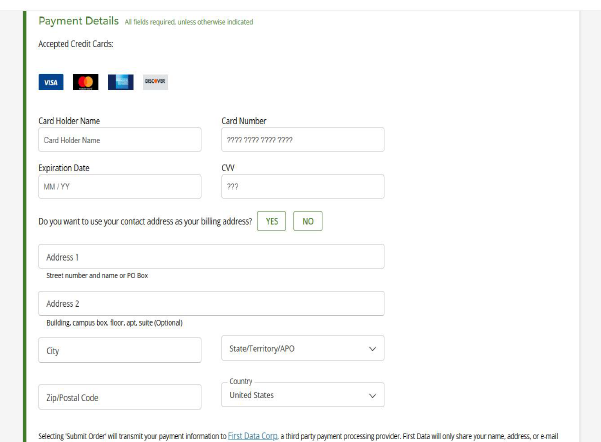Screen dimensions: 601x442
Task: Click the Mastercard logo
Action: pos(85,82)
